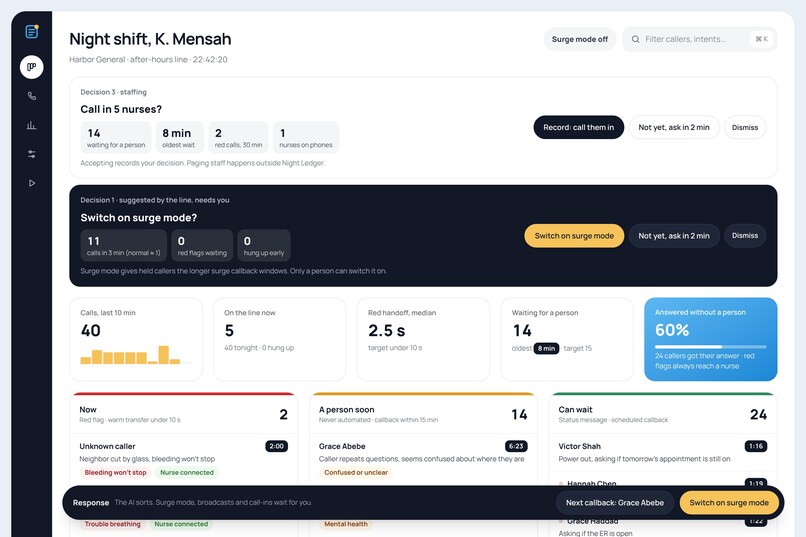Click Harbor General after-hours line subtitle
Image resolution: width=806 pixels, height=537 pixels.
(148, 60)
